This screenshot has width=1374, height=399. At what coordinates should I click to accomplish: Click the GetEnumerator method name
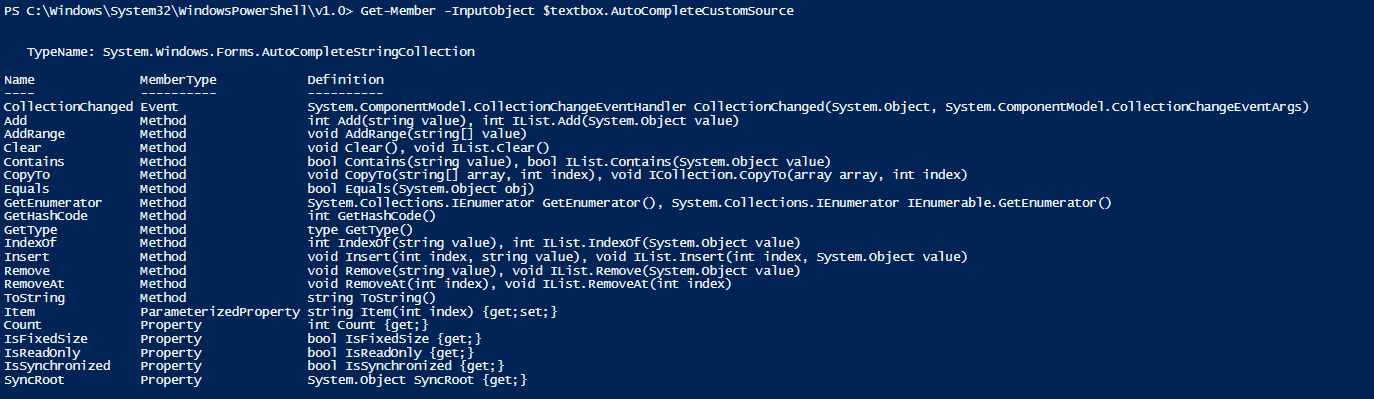point(53,202)
